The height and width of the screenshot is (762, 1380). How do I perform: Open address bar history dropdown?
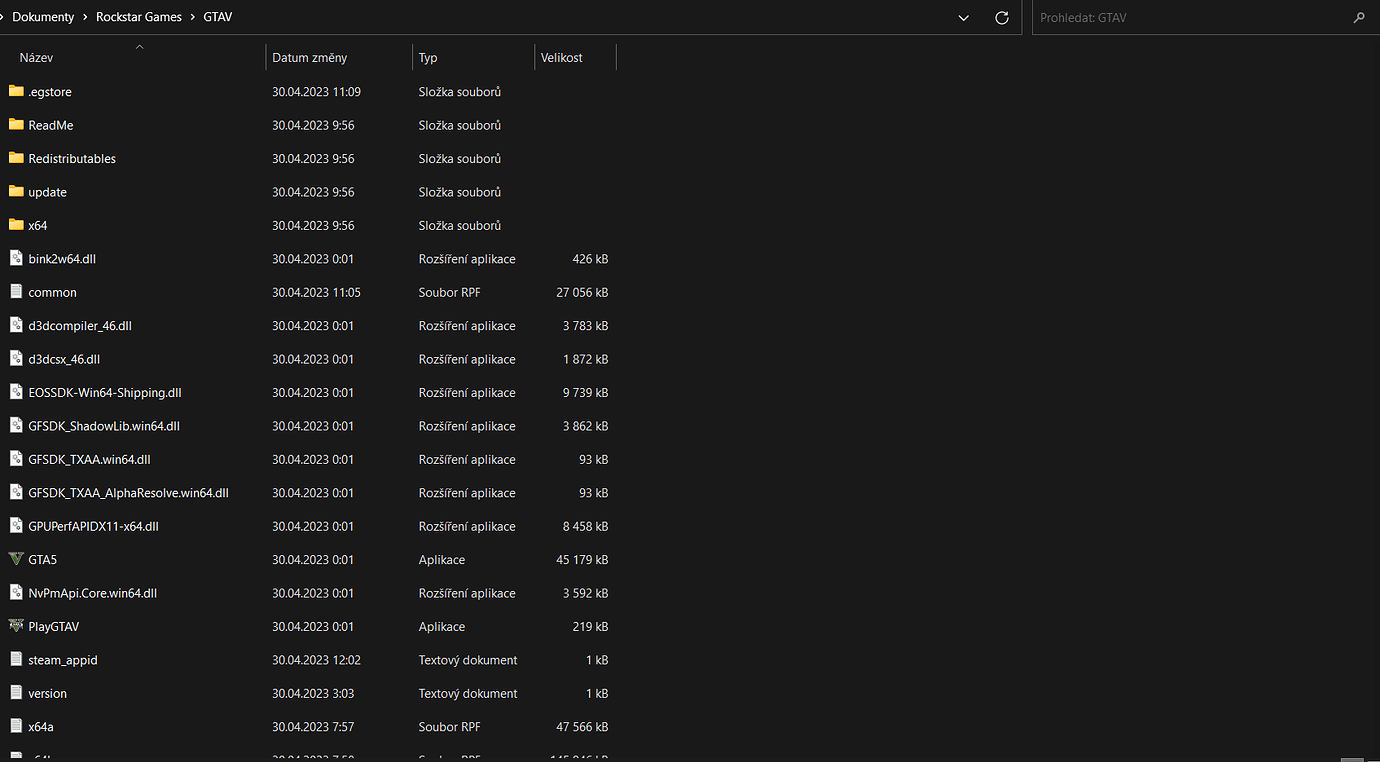pyautogui.click(x=963, y=18)
